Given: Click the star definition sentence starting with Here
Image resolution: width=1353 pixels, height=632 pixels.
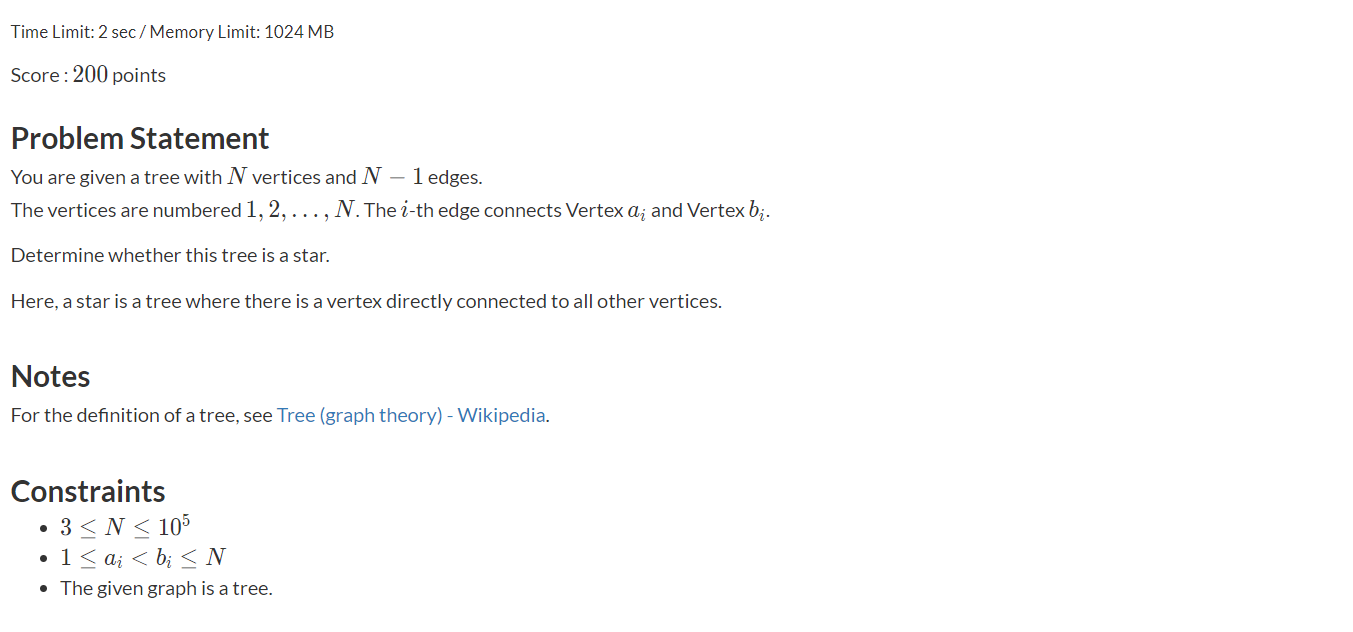Looking at the screenshot, I should (366, 301).
